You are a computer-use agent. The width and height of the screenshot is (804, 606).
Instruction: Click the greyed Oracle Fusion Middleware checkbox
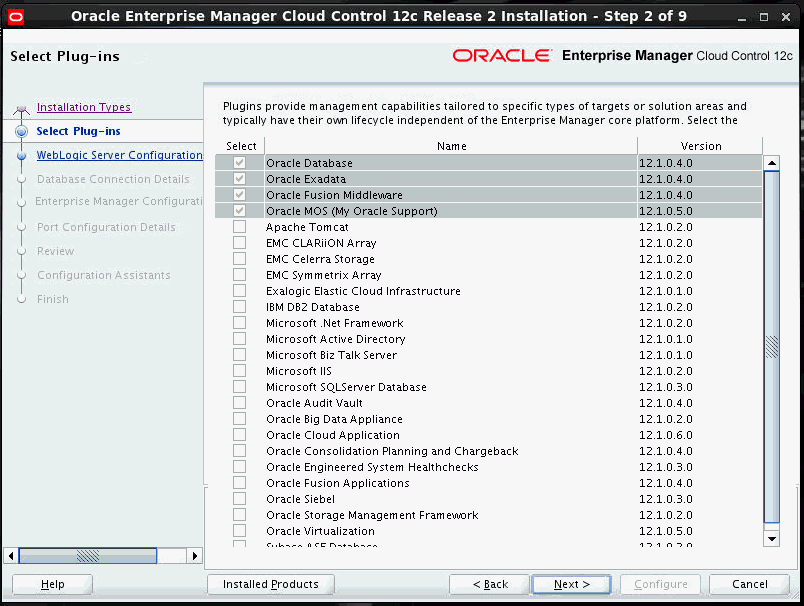239,195
